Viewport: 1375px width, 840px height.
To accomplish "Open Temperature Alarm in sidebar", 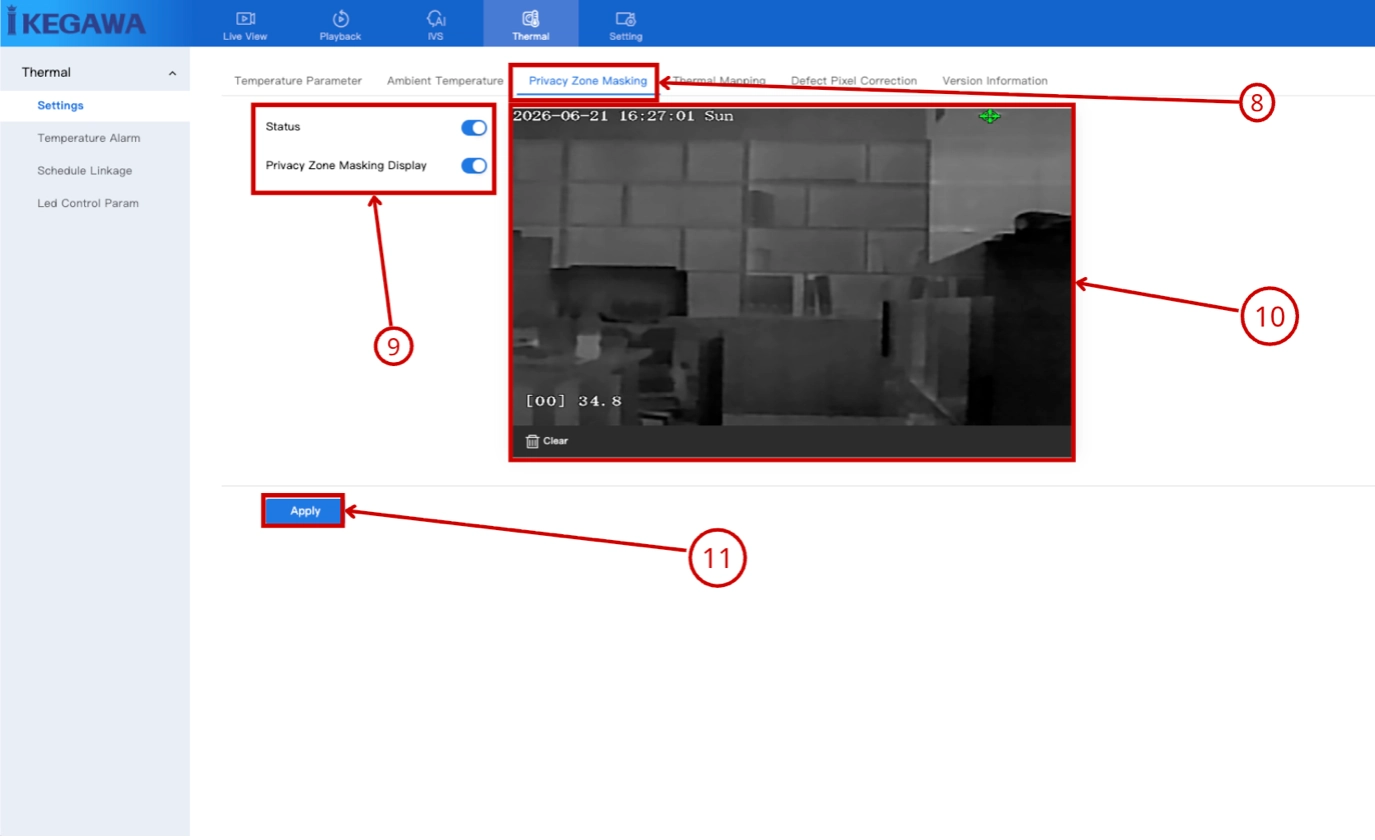I will [x=89, y=138].
